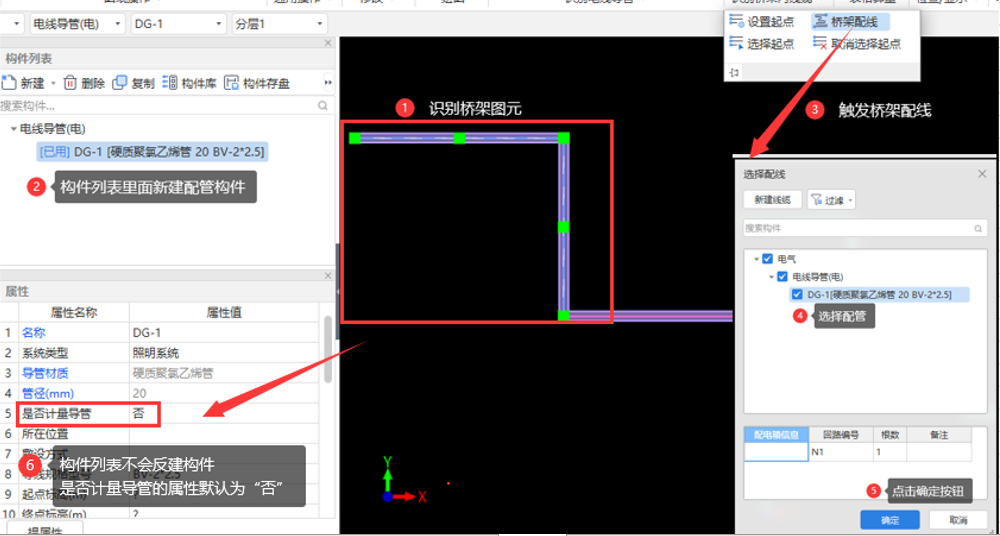Collapse the 电线导管(电) tree node in 构件列表

coord(13,129)
